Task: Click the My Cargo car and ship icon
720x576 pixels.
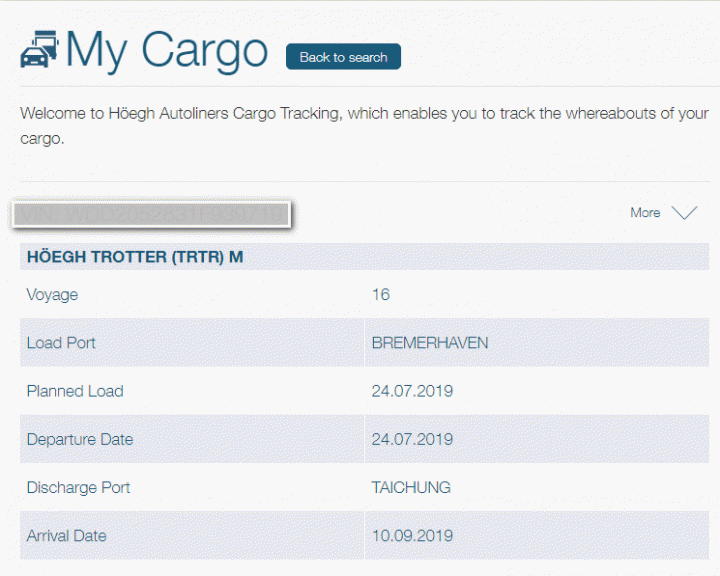Action: 40,49
